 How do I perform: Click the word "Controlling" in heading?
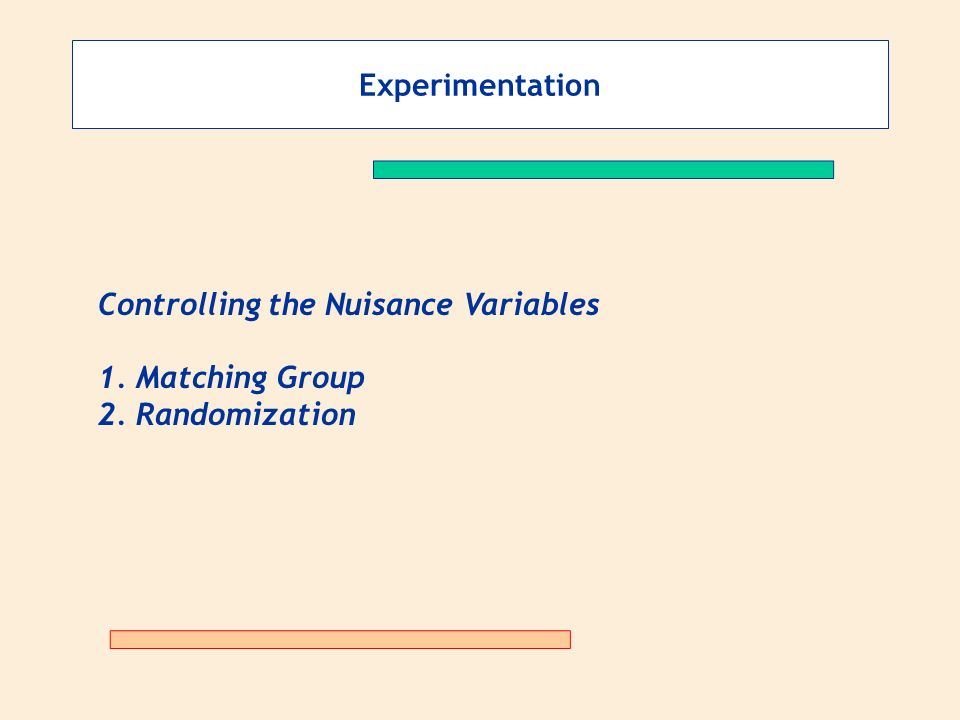(179, 305)
